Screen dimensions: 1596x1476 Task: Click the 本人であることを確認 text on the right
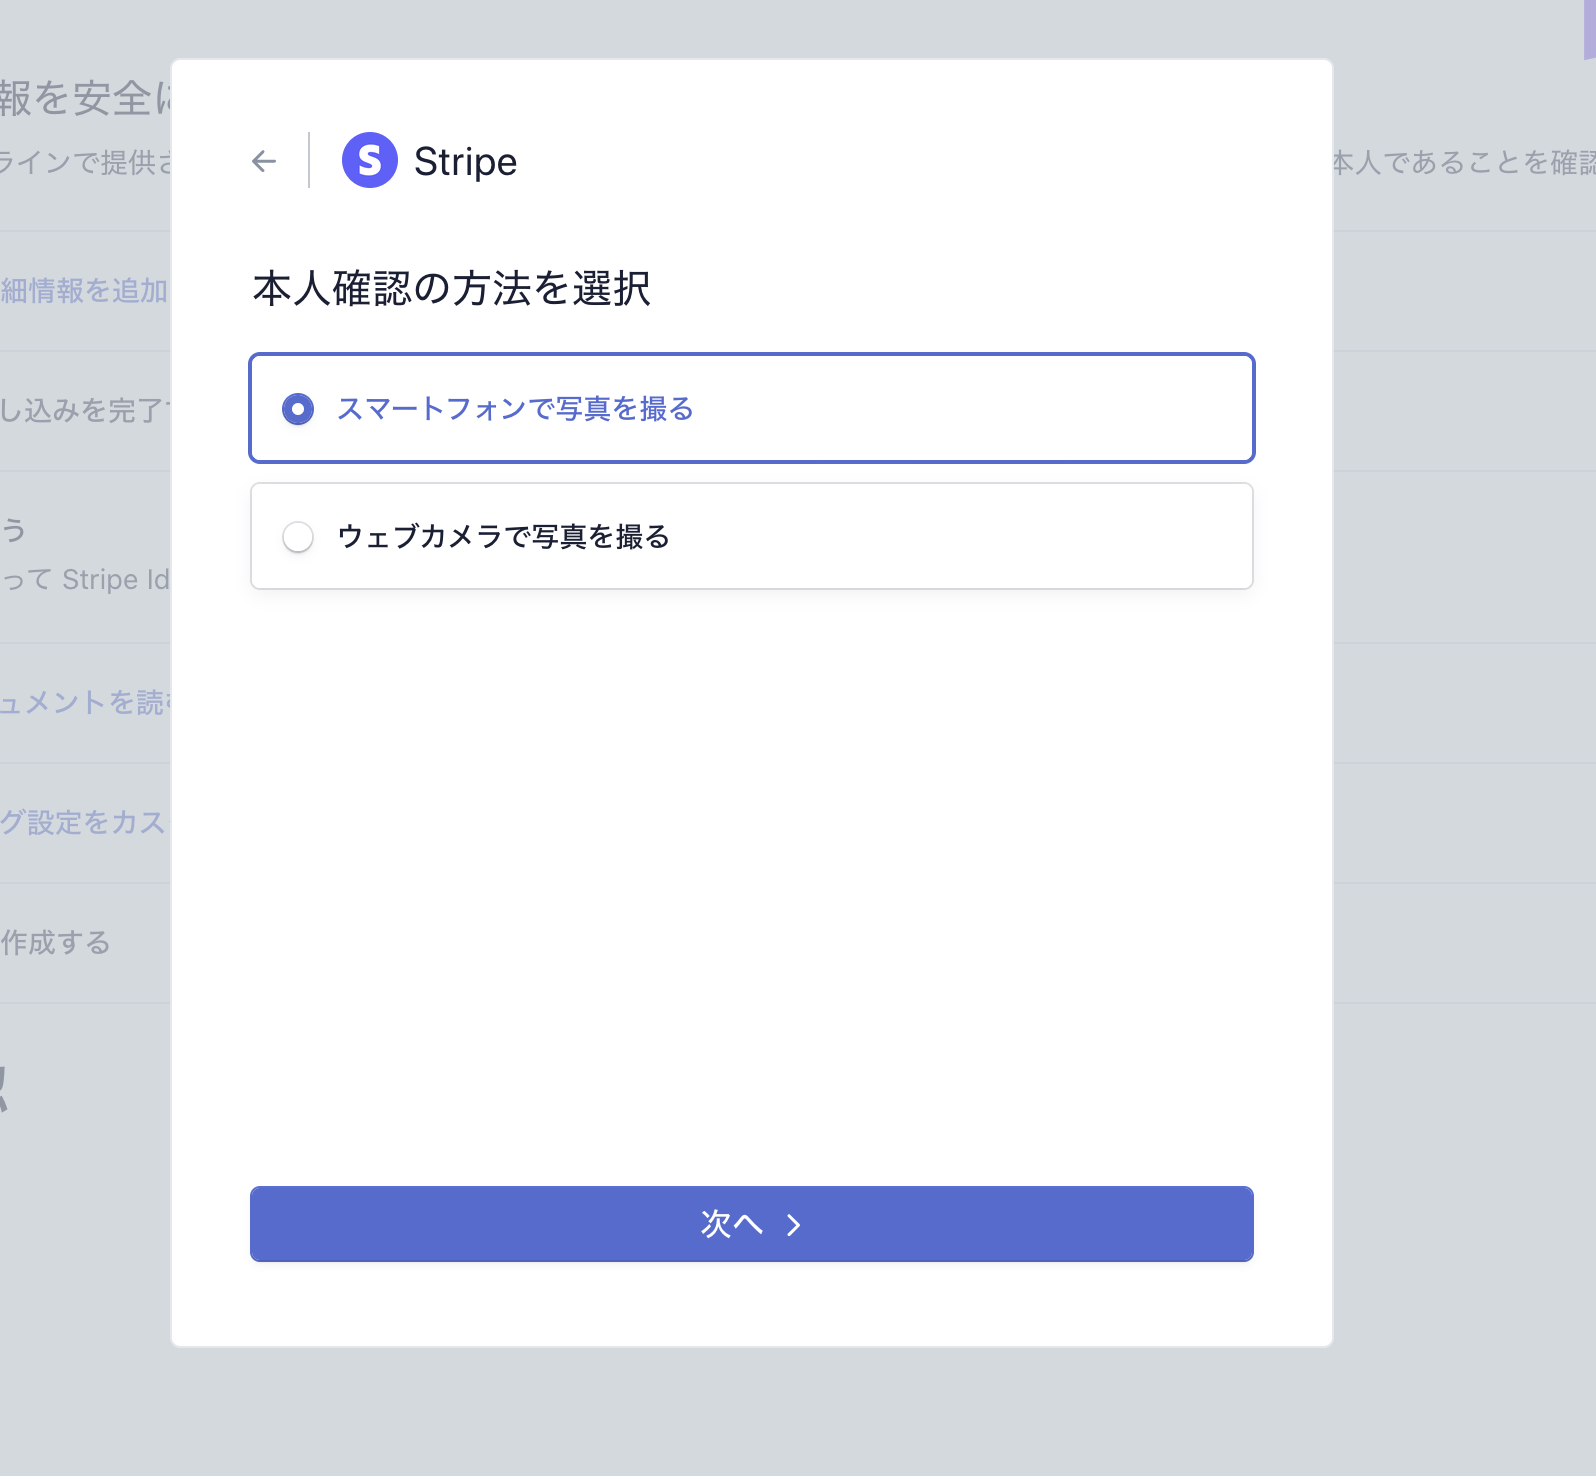[1462, 163]
